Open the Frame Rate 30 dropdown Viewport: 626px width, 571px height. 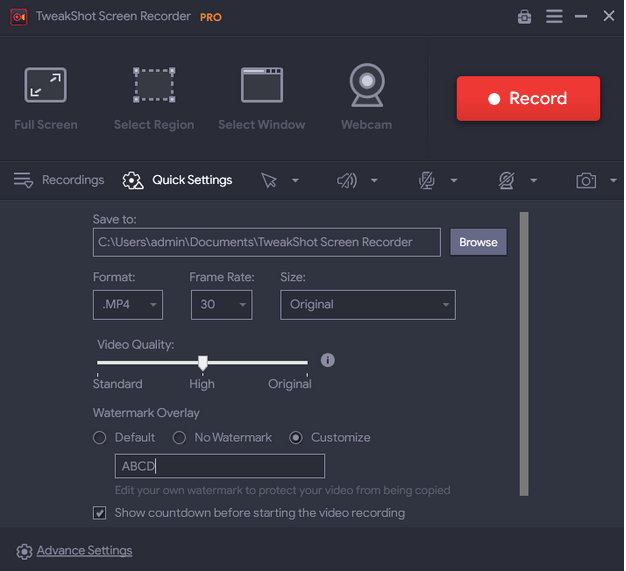[x=222, y=305]
